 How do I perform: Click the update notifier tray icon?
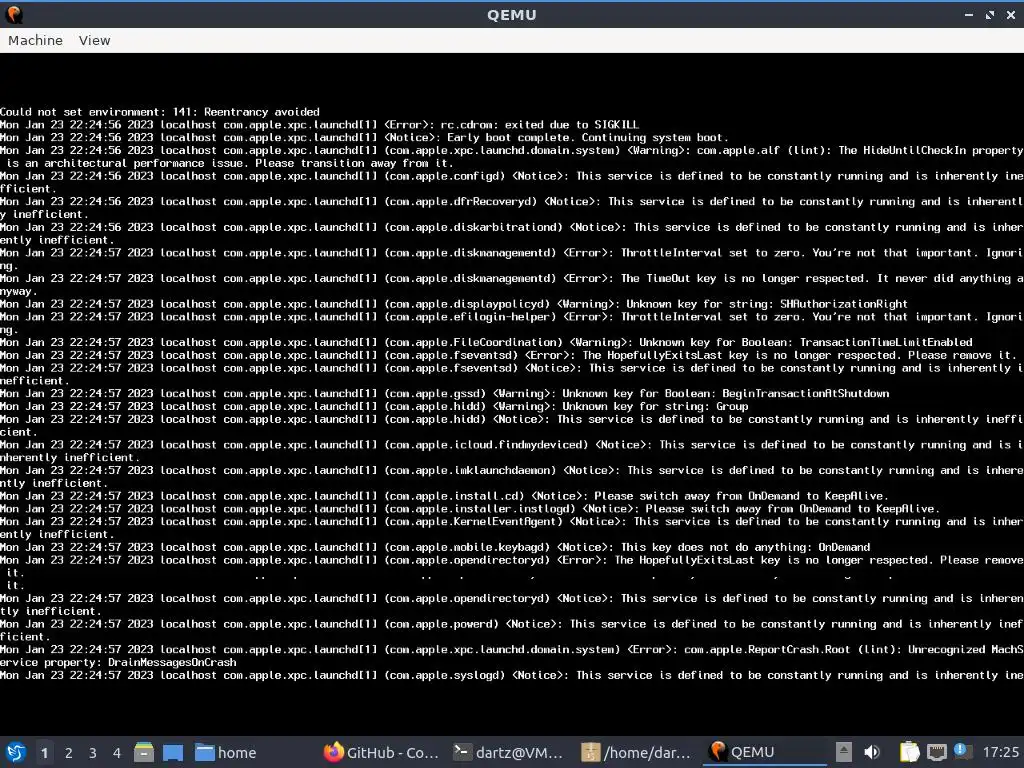click(961, 751)
